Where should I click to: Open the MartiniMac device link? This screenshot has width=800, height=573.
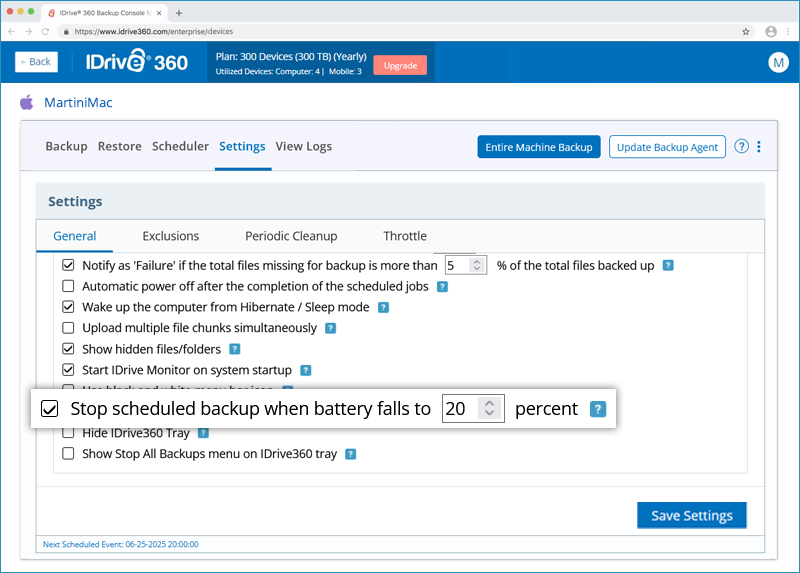(78, 103)
